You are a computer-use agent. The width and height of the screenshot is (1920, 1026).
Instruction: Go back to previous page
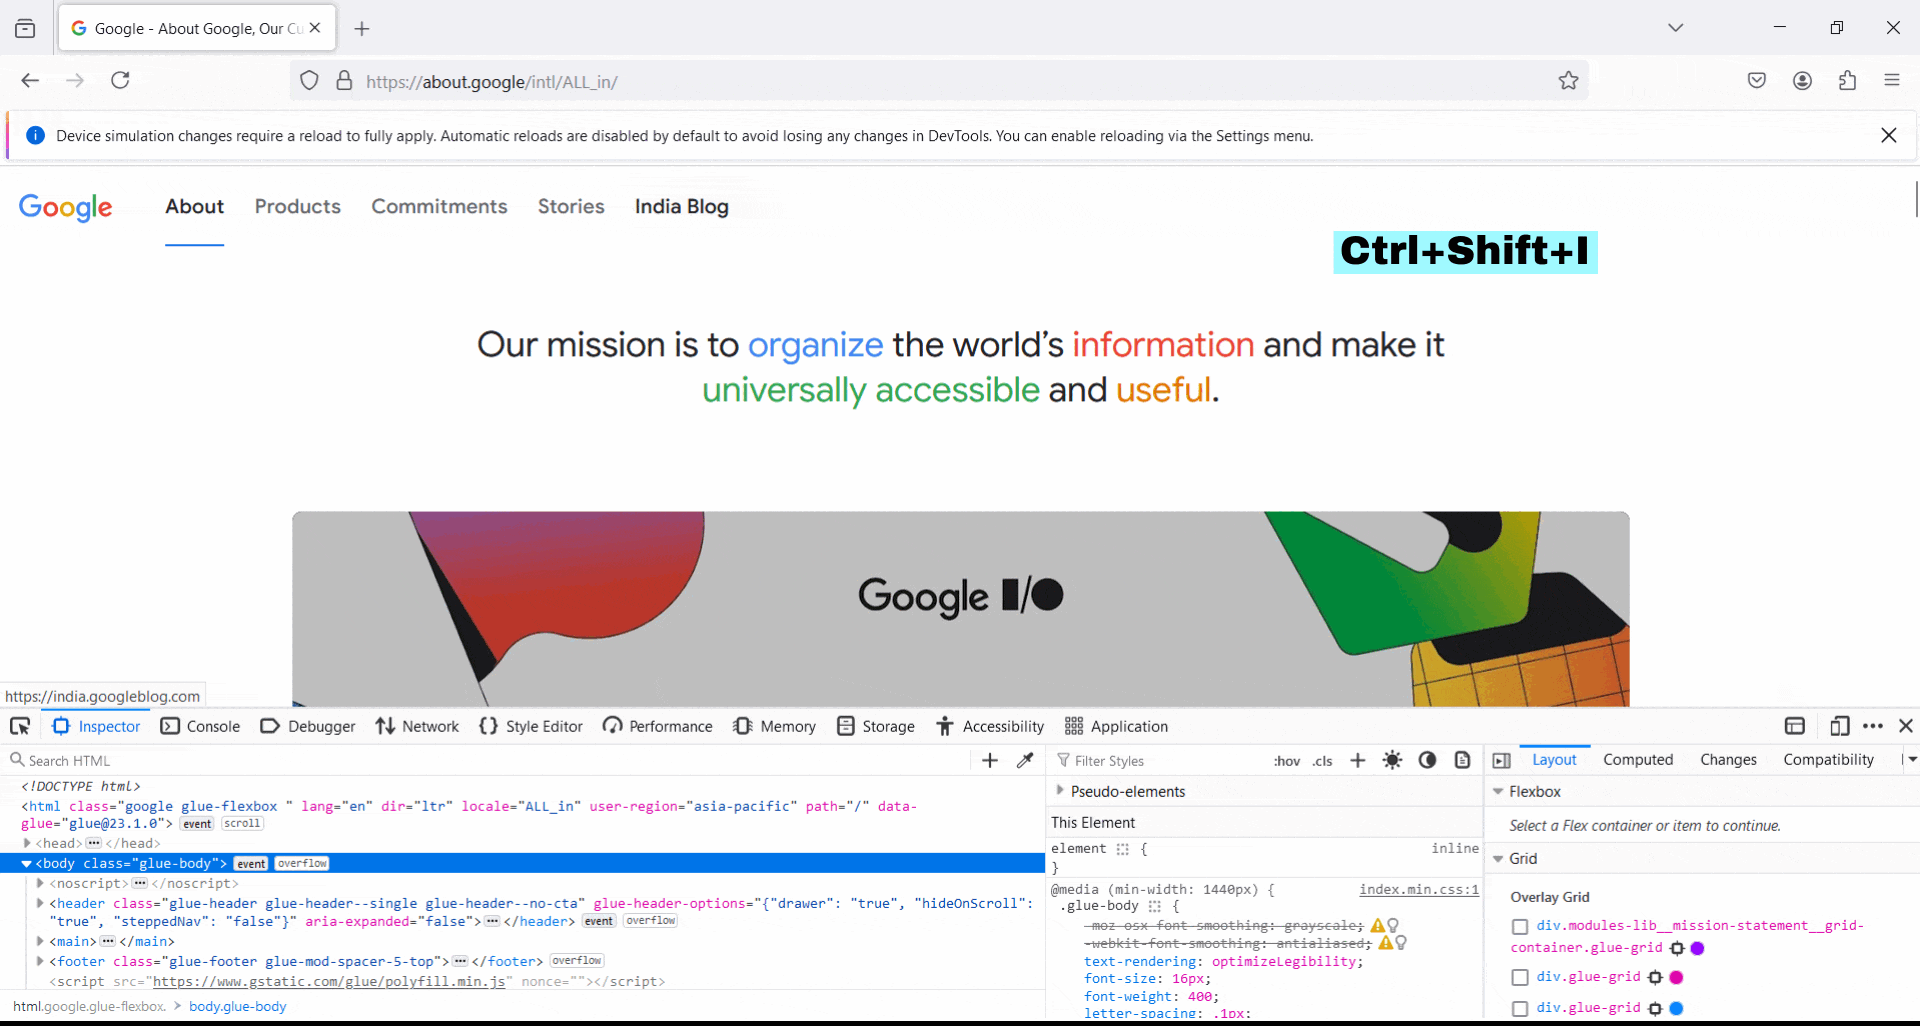[30, 80]
